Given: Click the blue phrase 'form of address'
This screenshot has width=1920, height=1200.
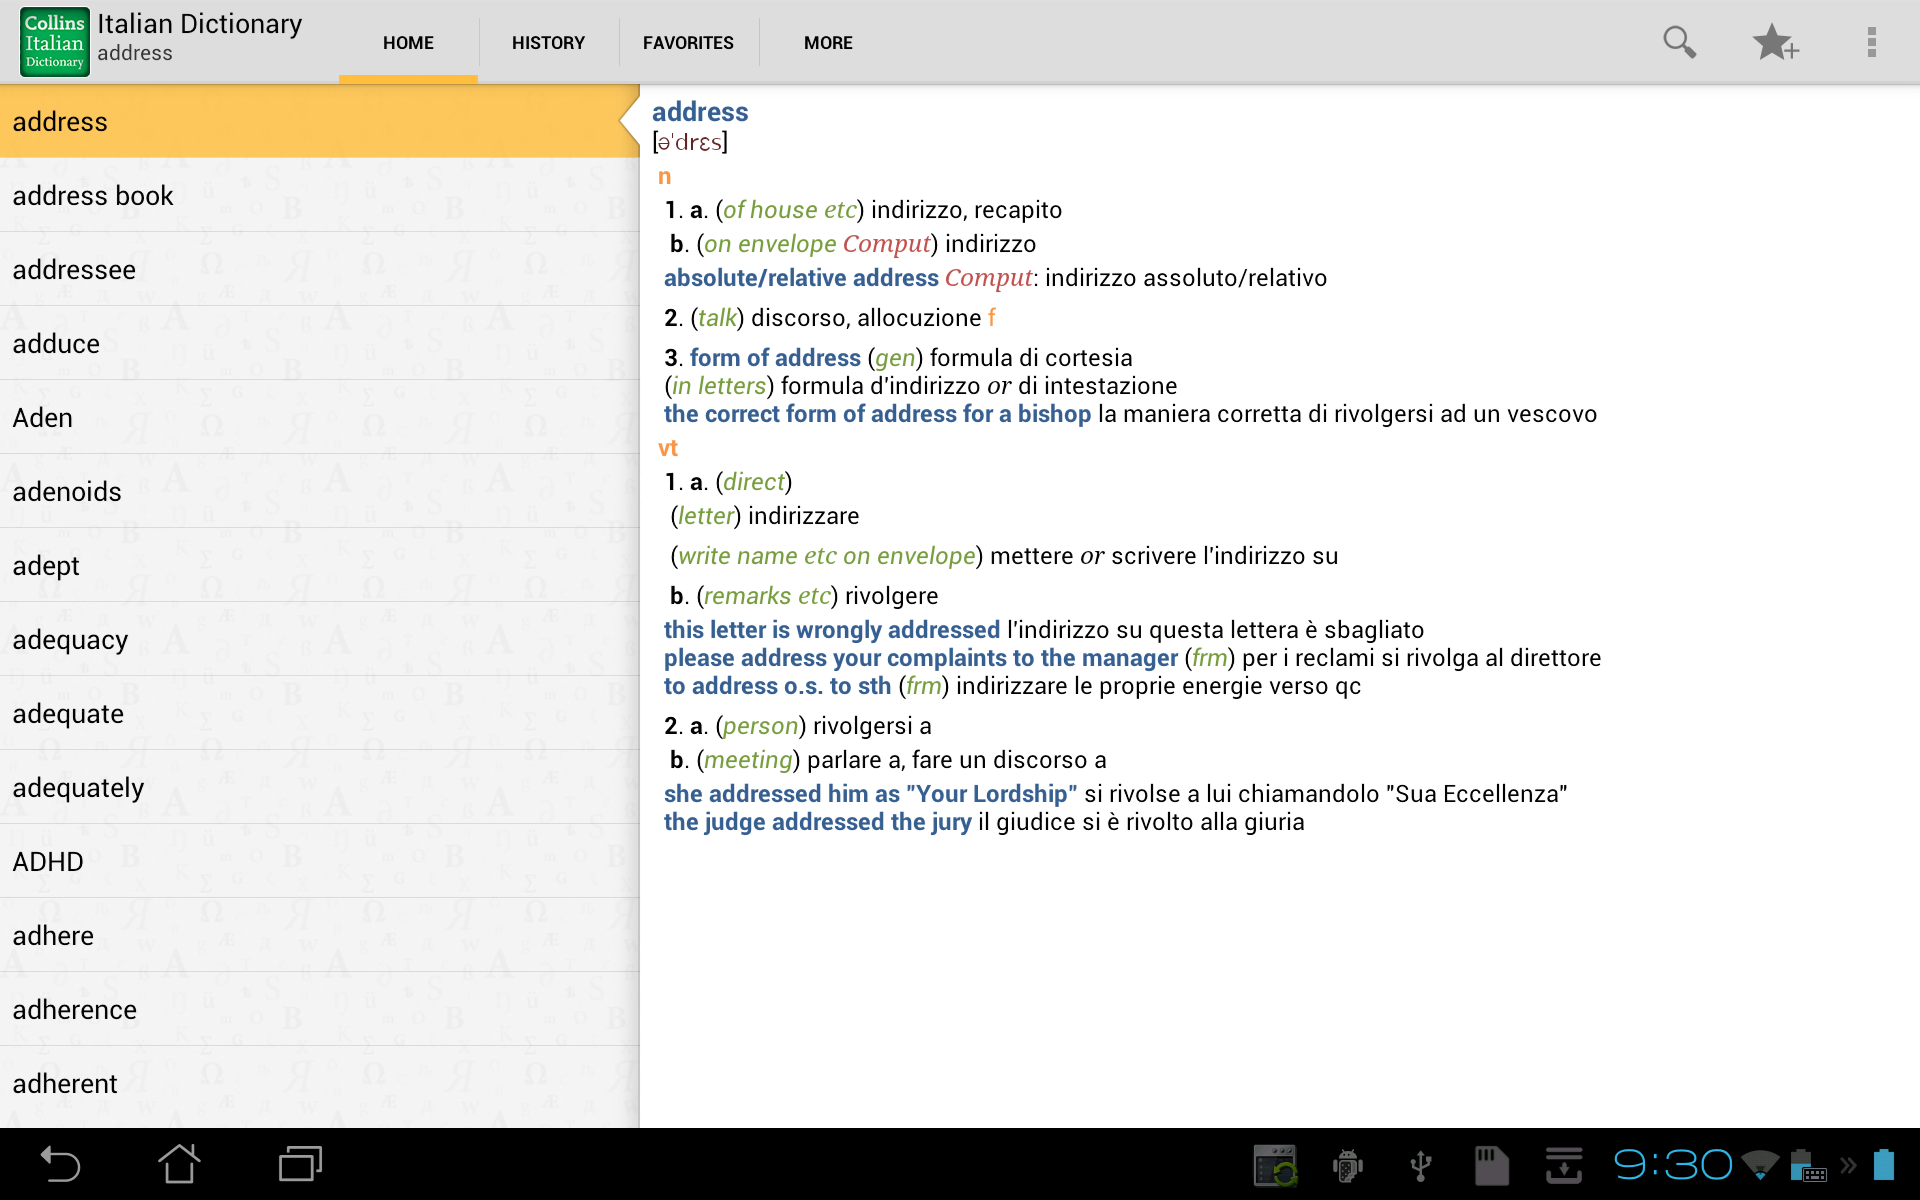Looking at the screenshot, I should pos(775,357).
